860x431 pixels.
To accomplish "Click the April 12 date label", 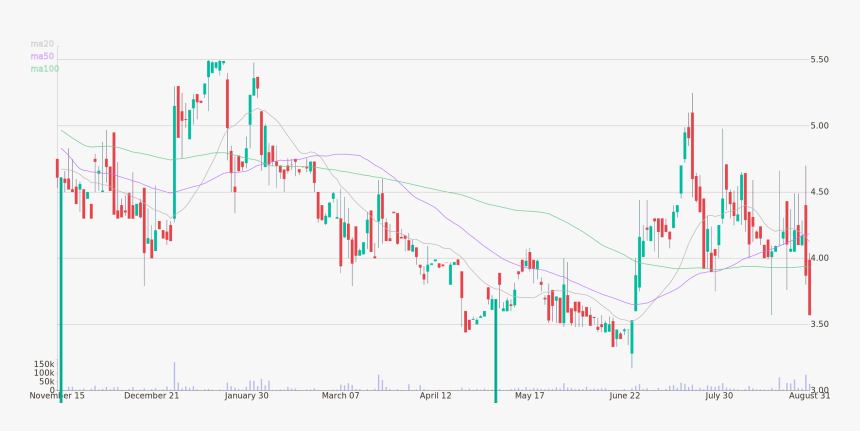I will (435, 395).
